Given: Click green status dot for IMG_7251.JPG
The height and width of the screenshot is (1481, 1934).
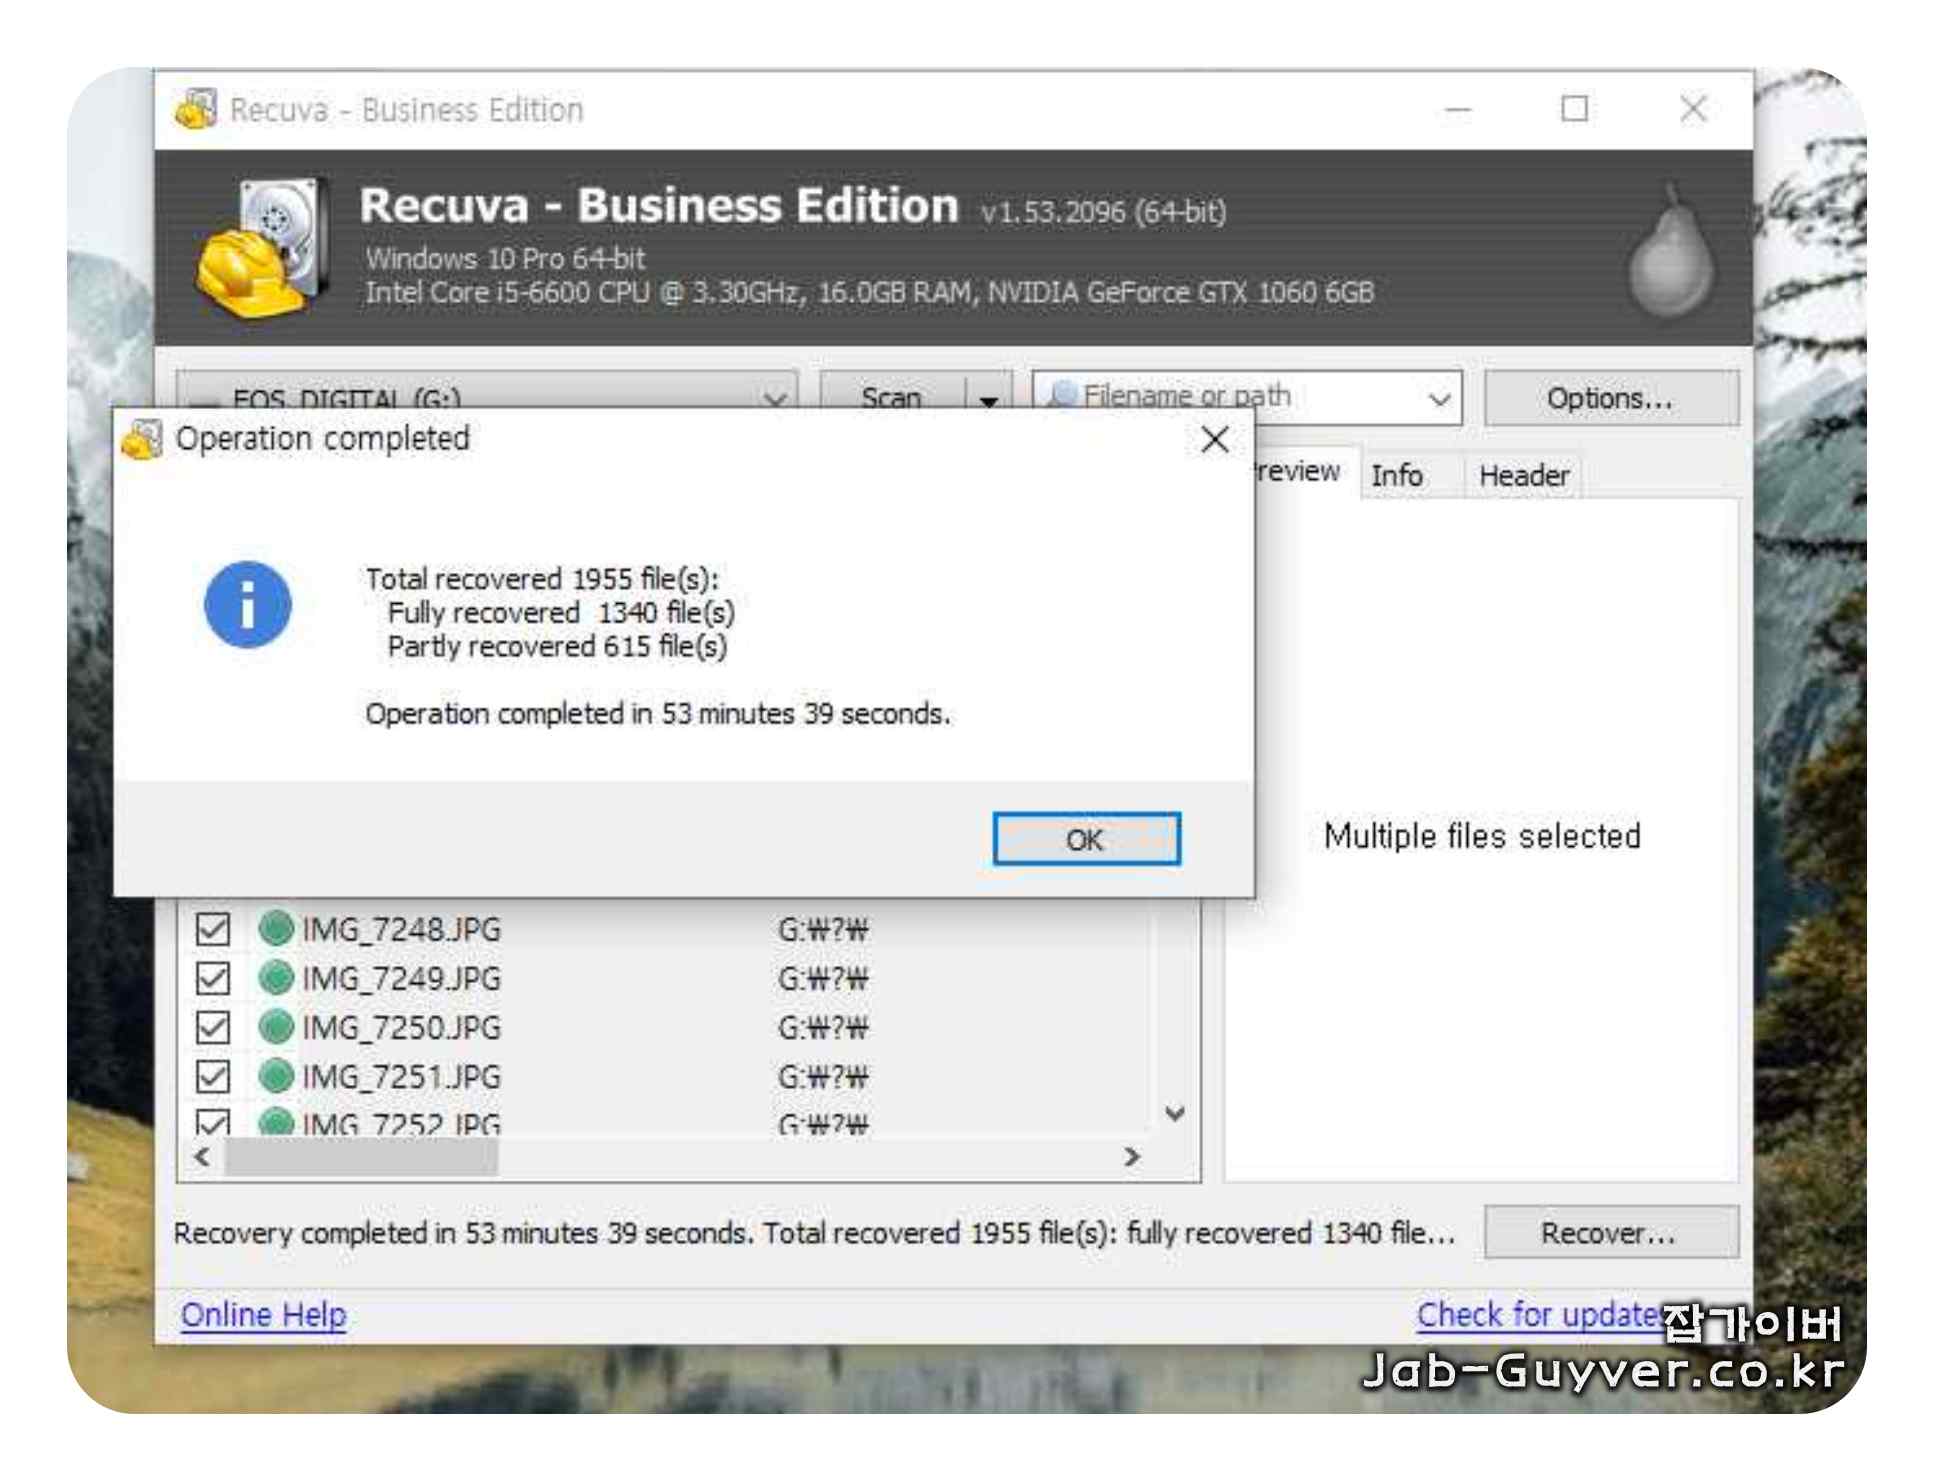Looking at the screenshot, I should point(276,1076).
